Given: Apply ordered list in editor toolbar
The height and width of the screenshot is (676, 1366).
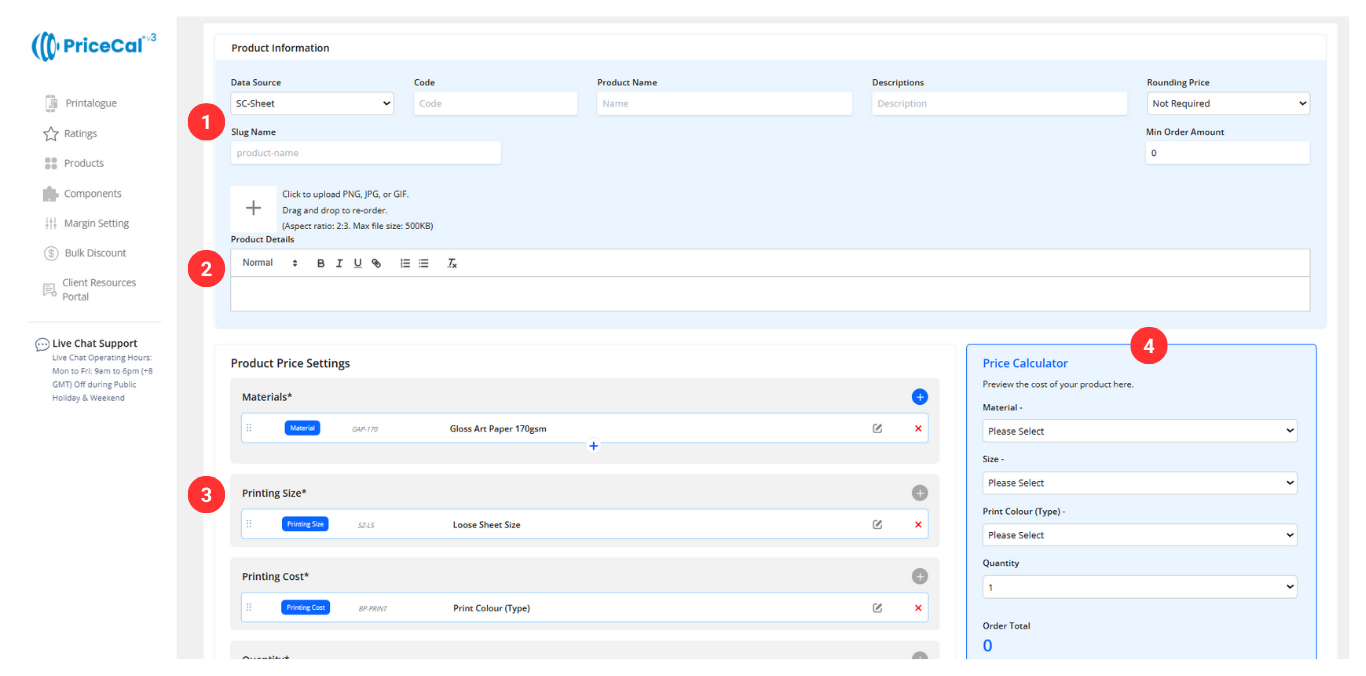Looking at the screenshot, I should [x=405, y=263].
